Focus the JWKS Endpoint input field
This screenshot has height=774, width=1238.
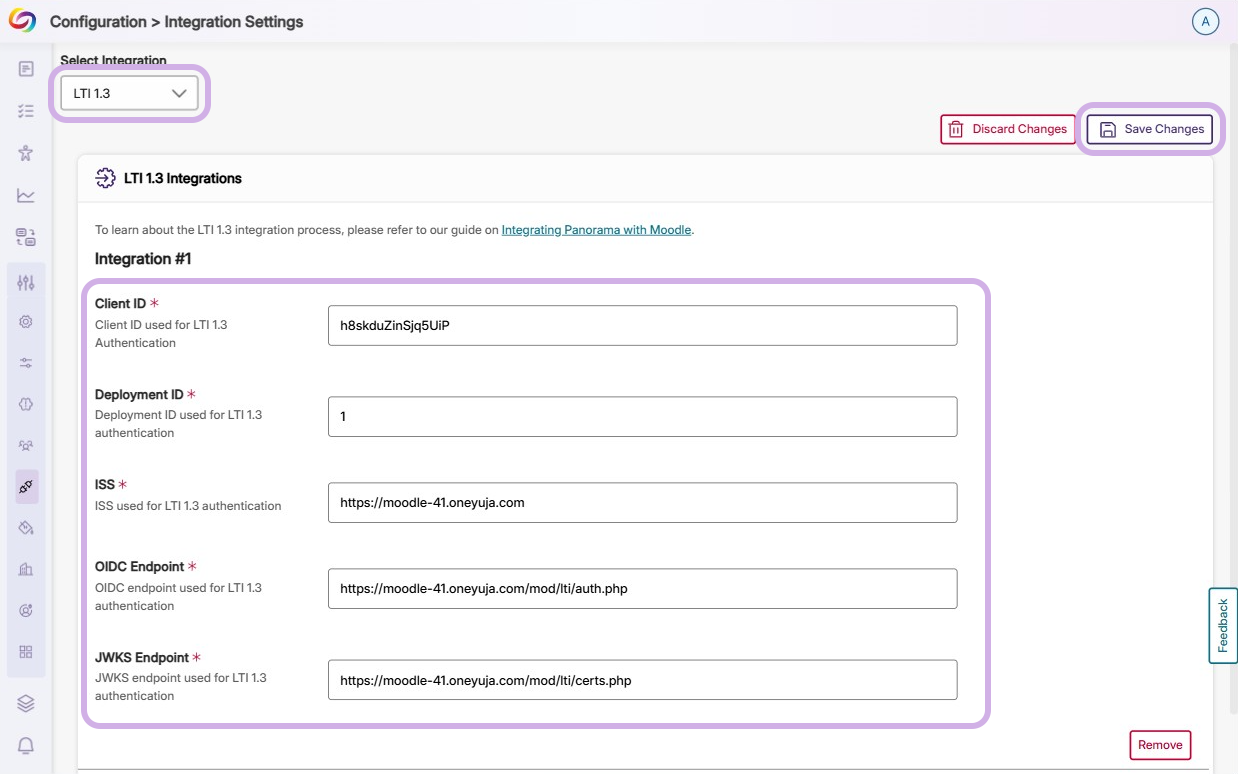click(642, 680)
